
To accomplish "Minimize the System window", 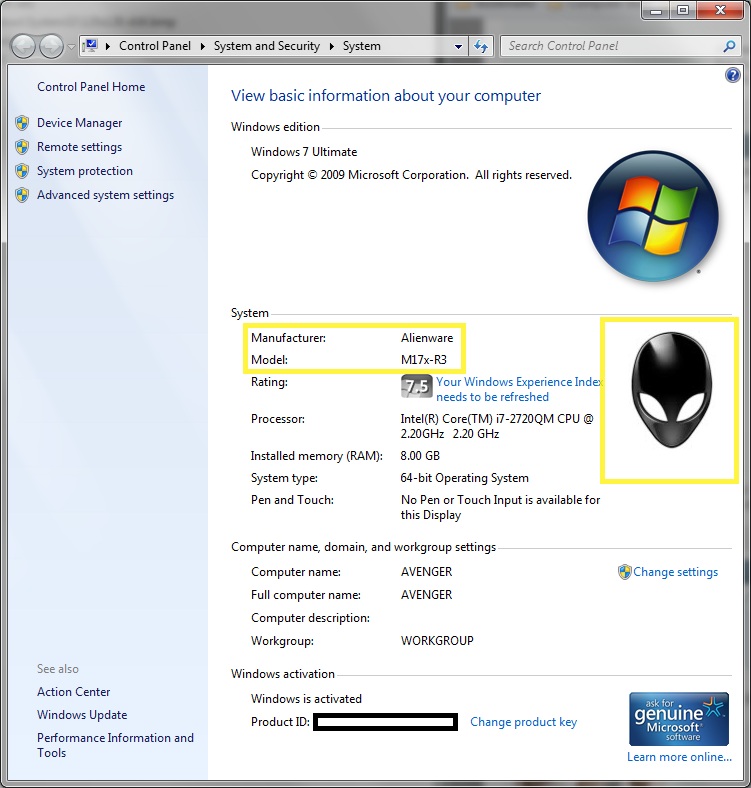I will (656, 10).
